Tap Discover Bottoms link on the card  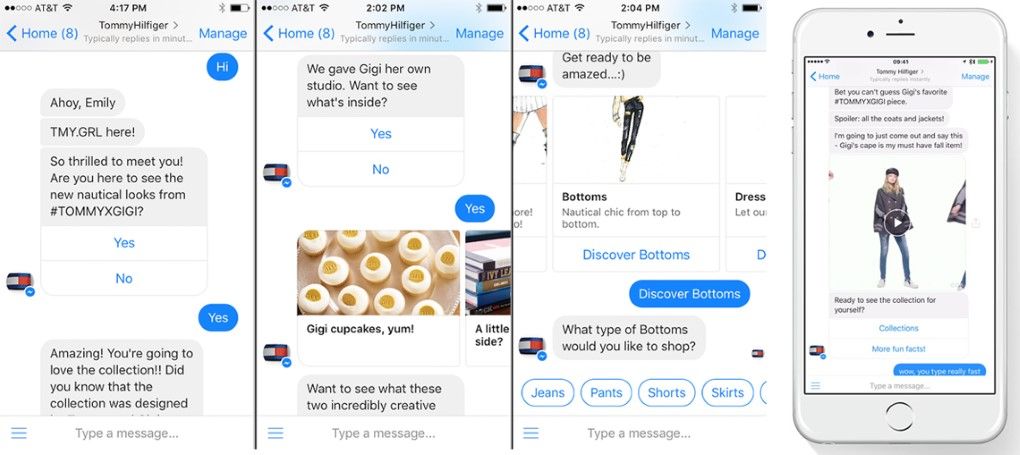pos(636,255)
